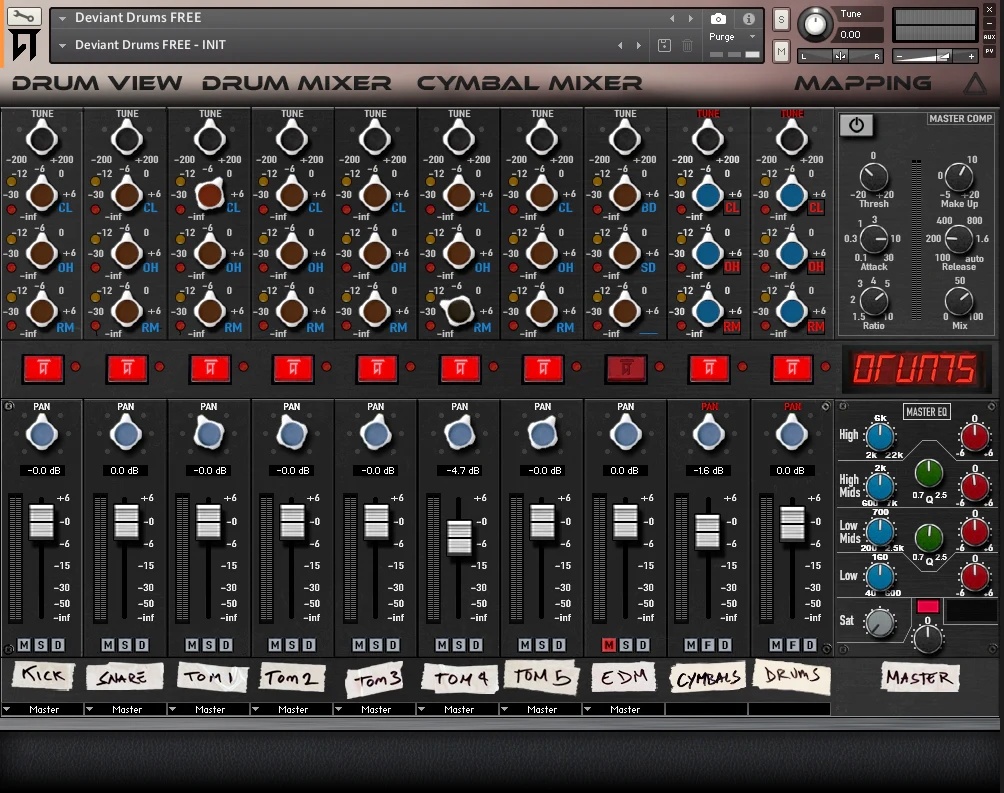Open EDM output Master dropdown

[624, 709]
